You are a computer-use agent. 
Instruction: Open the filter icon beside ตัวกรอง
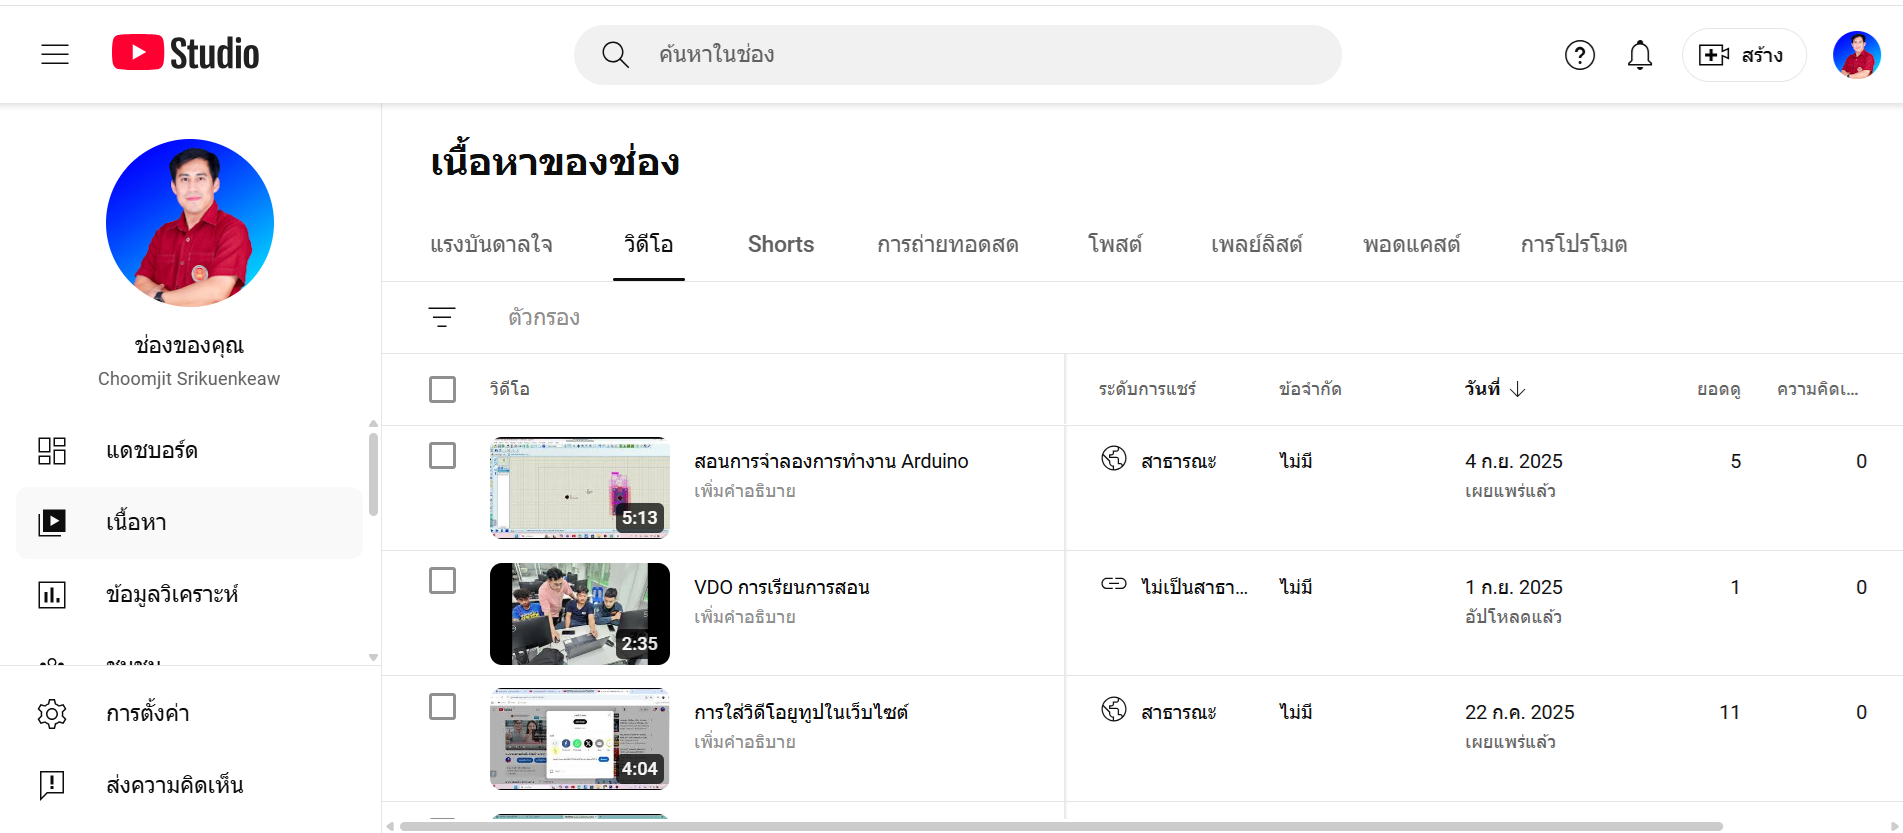pos(442,317)
